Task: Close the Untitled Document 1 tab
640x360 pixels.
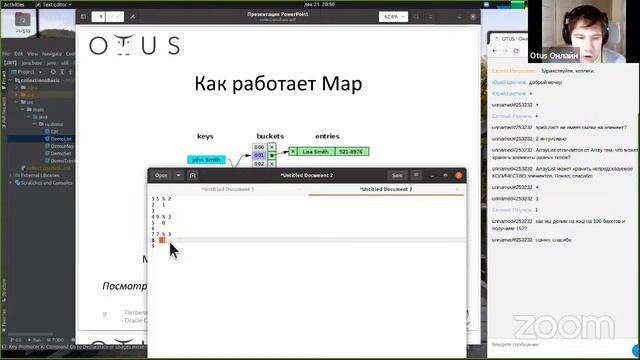Action: click(299, 189)
